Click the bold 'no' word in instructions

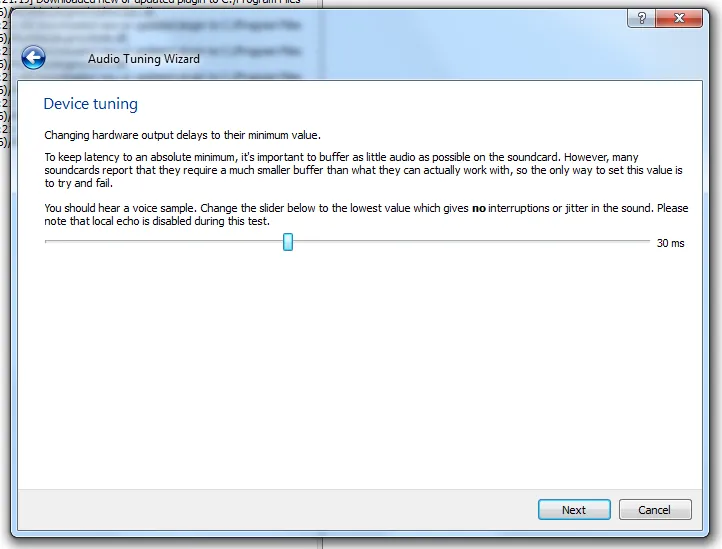point(479,208)
